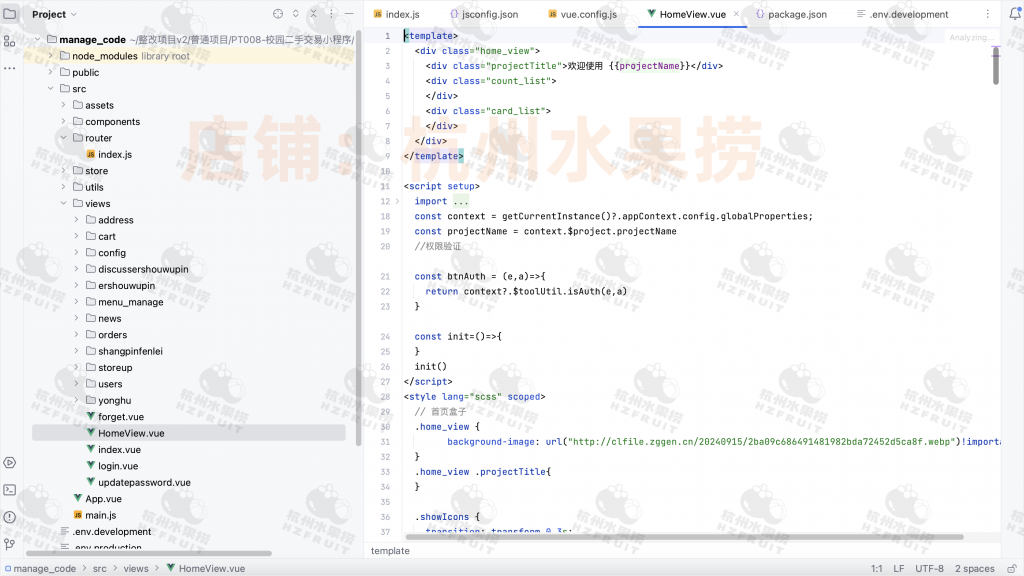The width and height of the screenshot is (1024, 576).
Task: Open the Services run icon in sidebar
Action: (10, 462)
